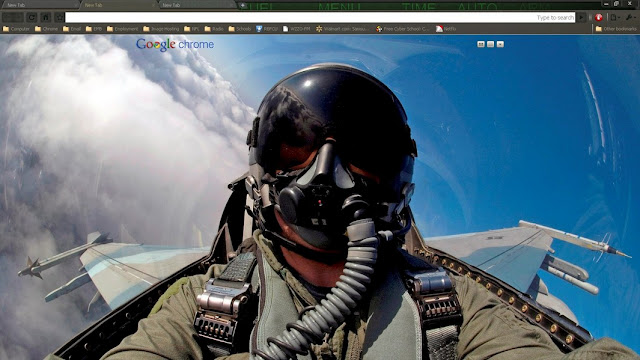Viewport: 640px width, 360px height.
Task: Click the Go arrow beside the address bar
Action: pos(581,18)
